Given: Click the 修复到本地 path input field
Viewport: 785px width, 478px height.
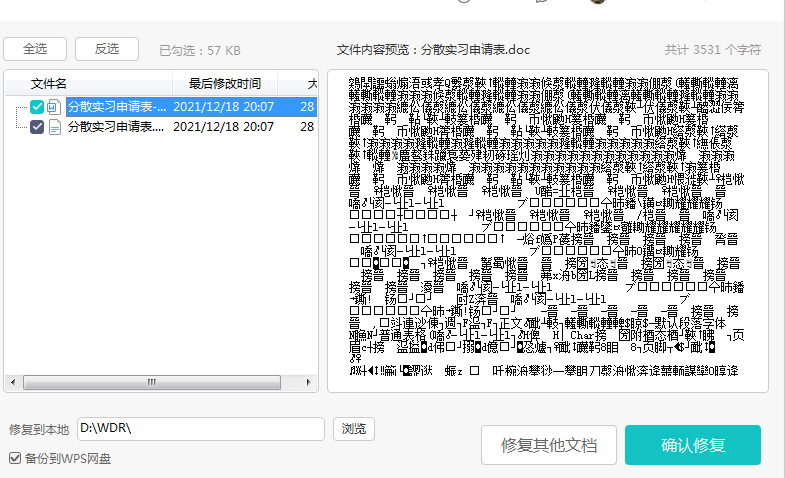Looking at the screenshot, I should [201, 429].
